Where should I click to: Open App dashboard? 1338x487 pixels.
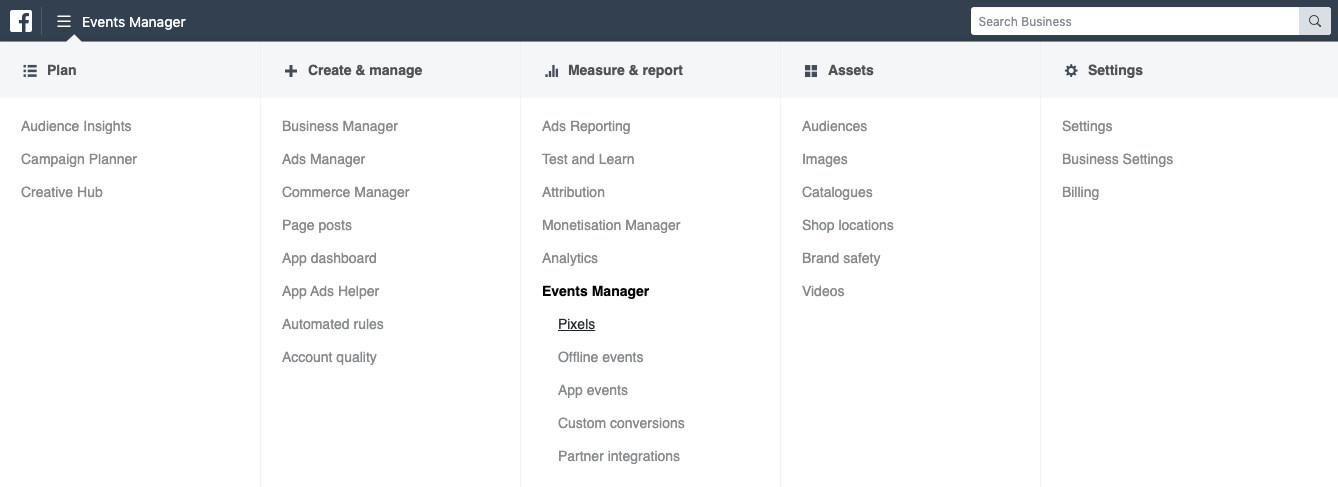click(329, 258)
